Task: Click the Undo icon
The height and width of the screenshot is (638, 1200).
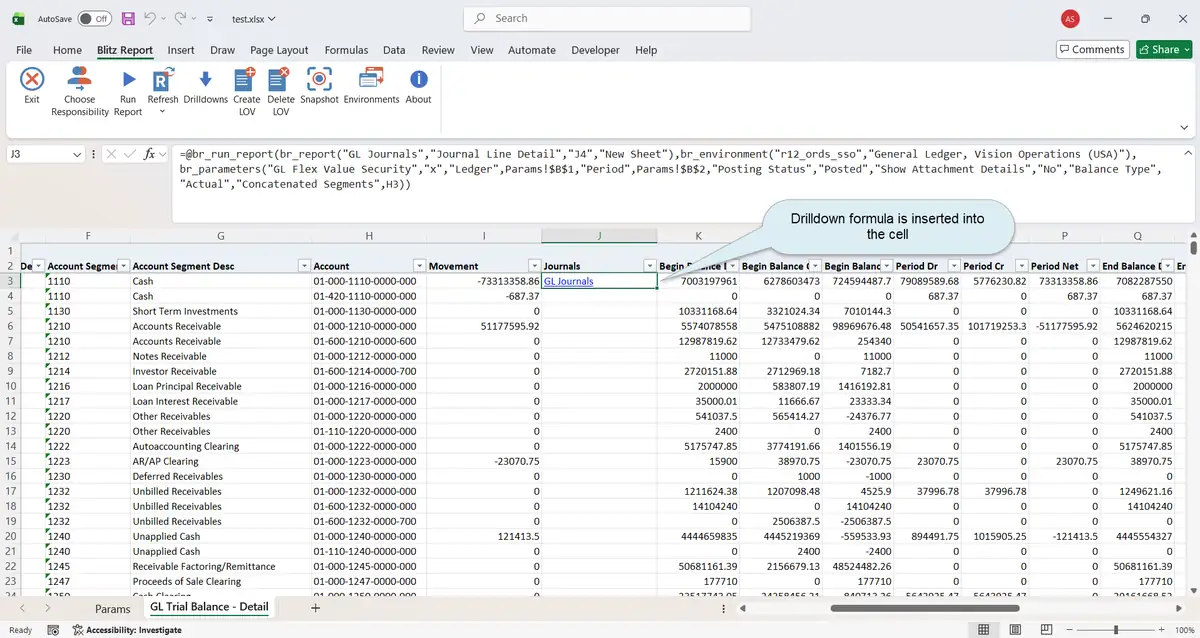Action: [x=150, y=18]
